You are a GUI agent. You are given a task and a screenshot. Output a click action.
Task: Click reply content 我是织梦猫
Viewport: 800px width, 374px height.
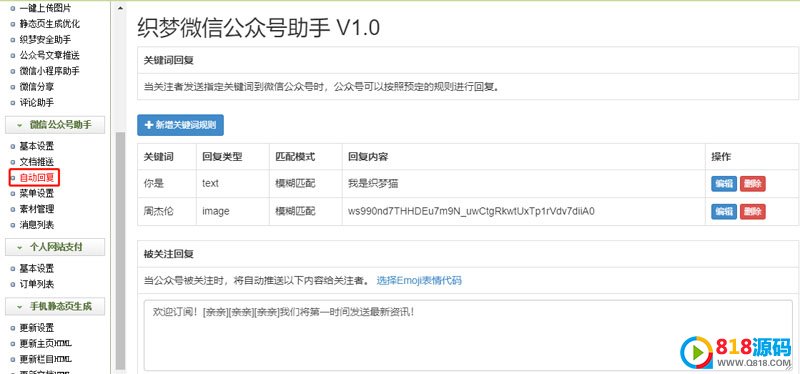373,184
